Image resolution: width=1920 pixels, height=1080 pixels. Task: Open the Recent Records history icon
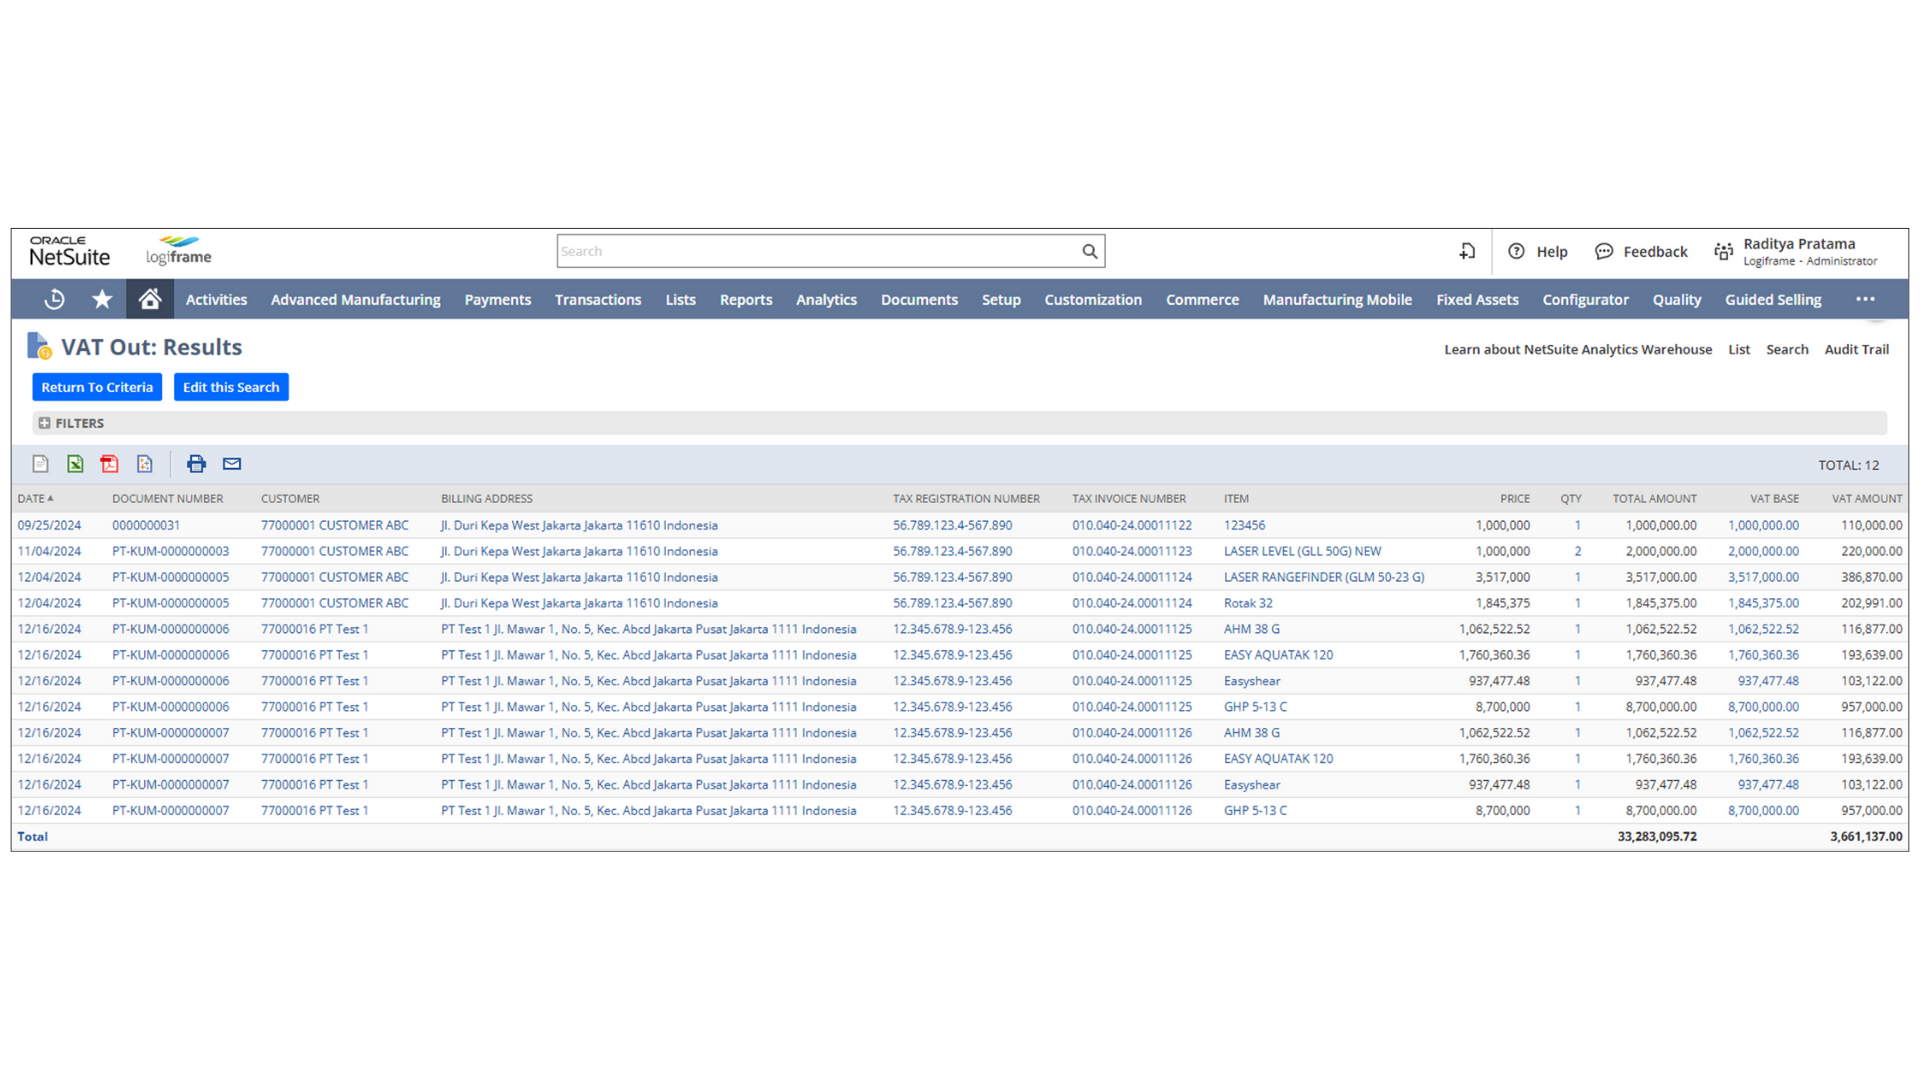(55, 299)
